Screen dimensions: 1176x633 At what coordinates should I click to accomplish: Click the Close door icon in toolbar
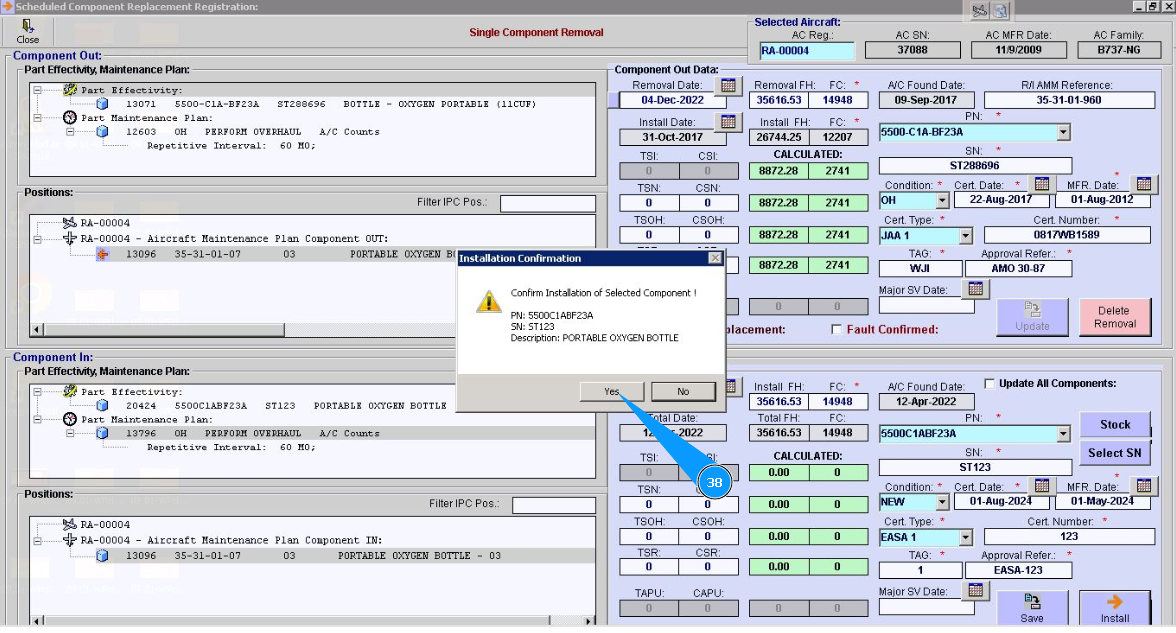(28, 26)
